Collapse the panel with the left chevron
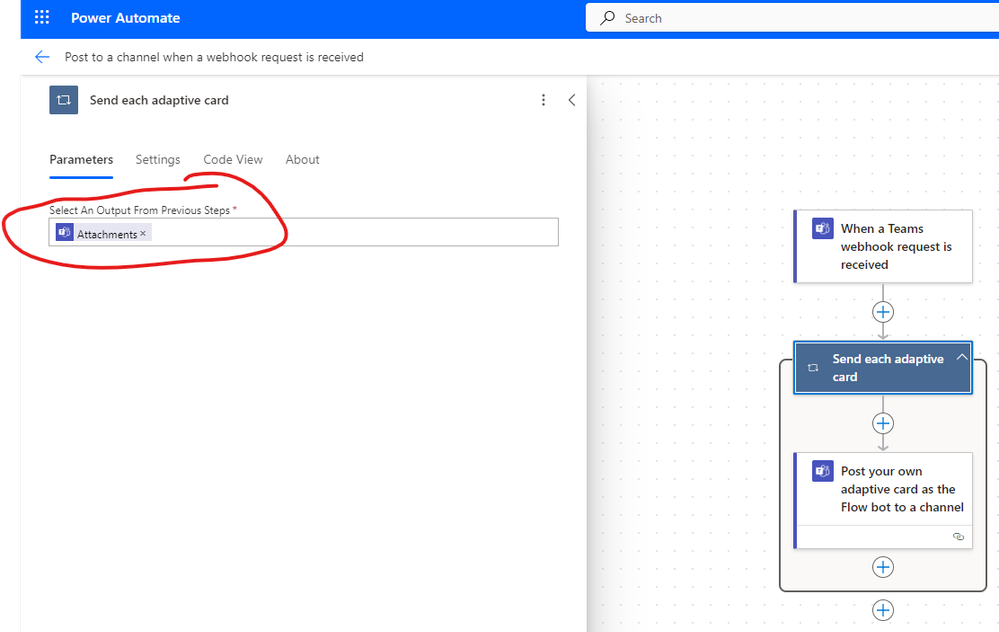 (x=571, y=100)
